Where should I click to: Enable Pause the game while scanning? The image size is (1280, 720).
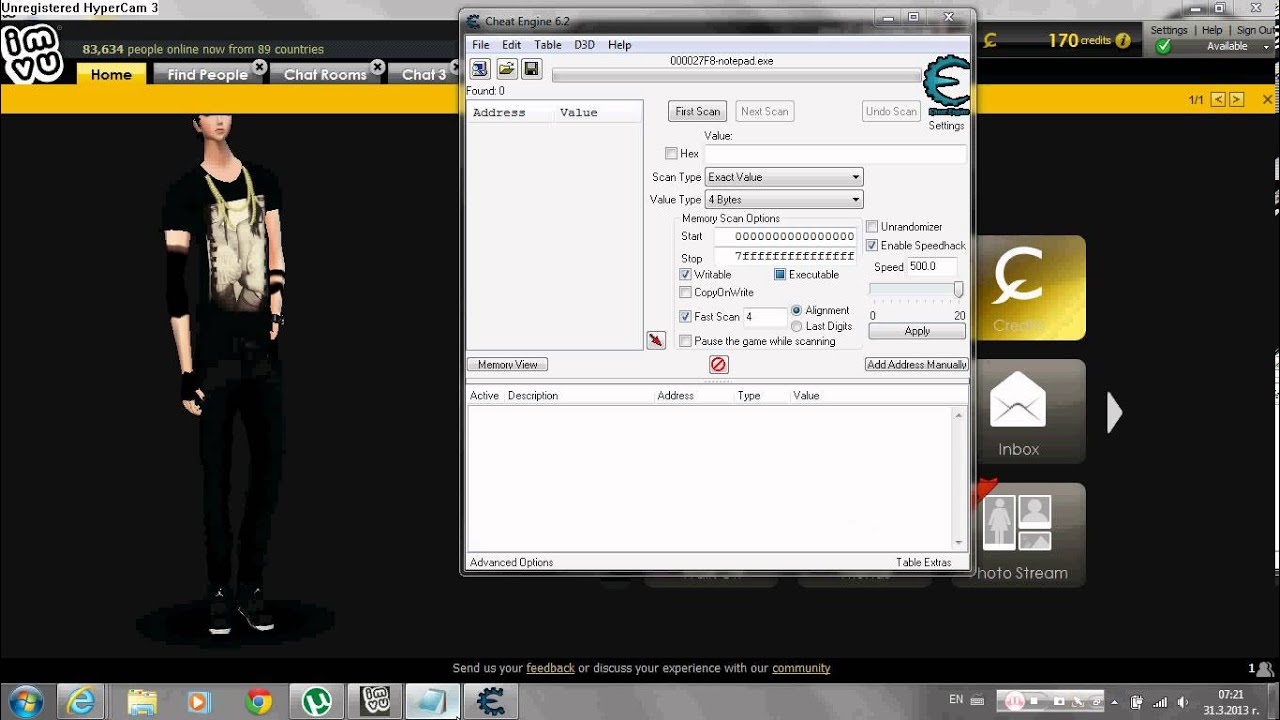(x=685, y=341)
